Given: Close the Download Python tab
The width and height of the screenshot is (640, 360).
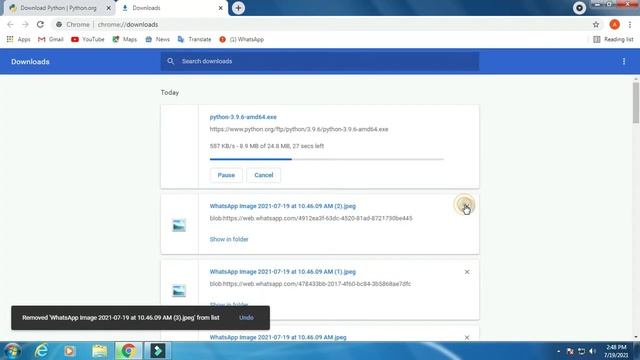Looking at the screenshot, I should coord(109,8).
